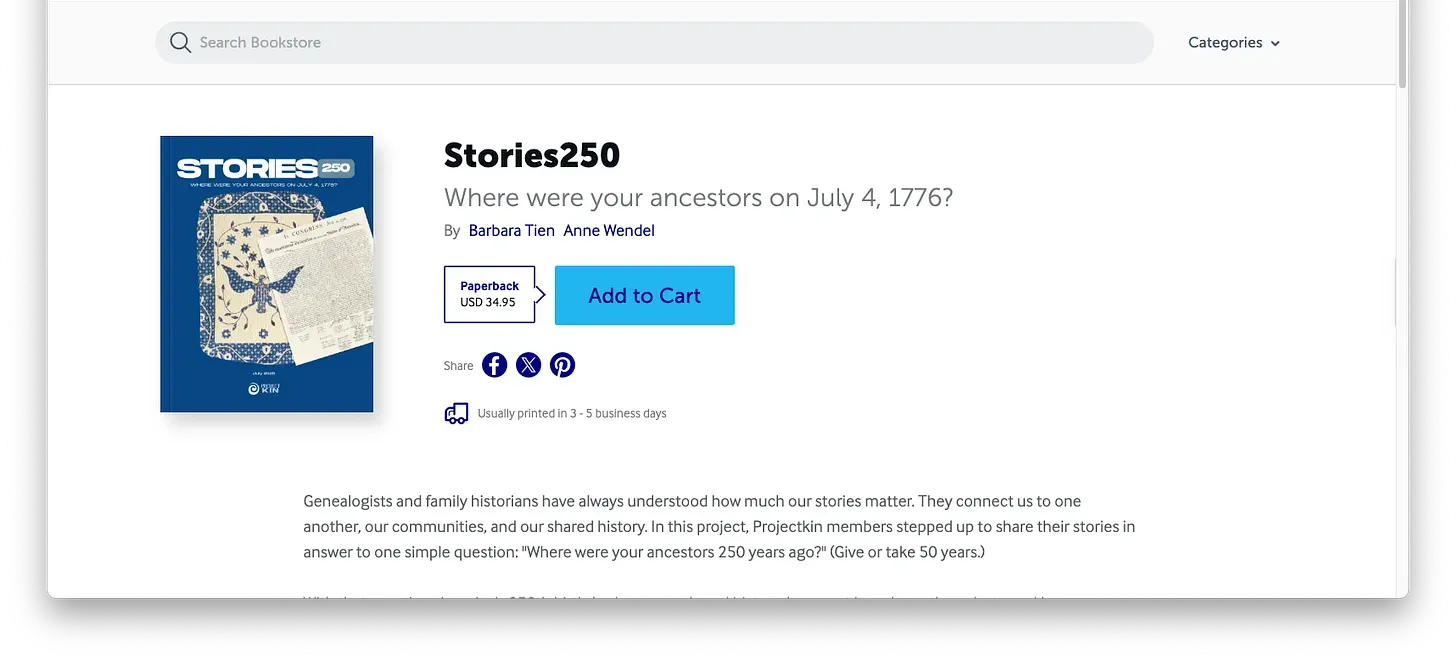Share the book on Facebook

point(495,365)
